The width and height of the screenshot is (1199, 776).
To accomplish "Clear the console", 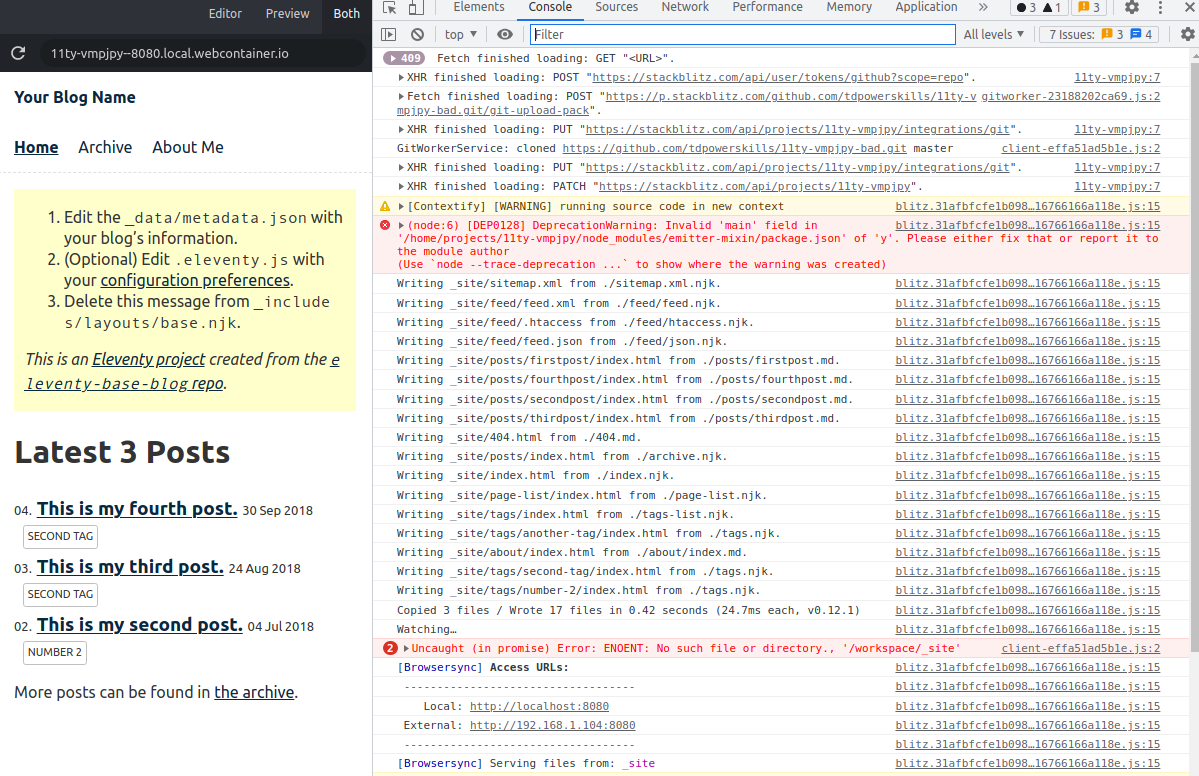I will tap(418, 34).
